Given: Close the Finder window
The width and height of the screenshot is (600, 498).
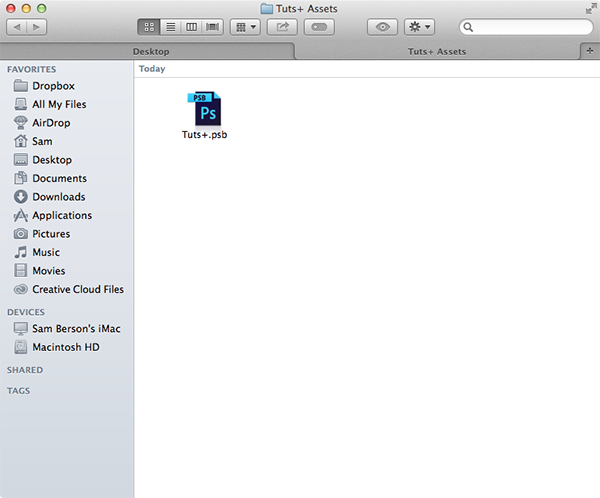Looking at the screenshot, I should 11,8.
